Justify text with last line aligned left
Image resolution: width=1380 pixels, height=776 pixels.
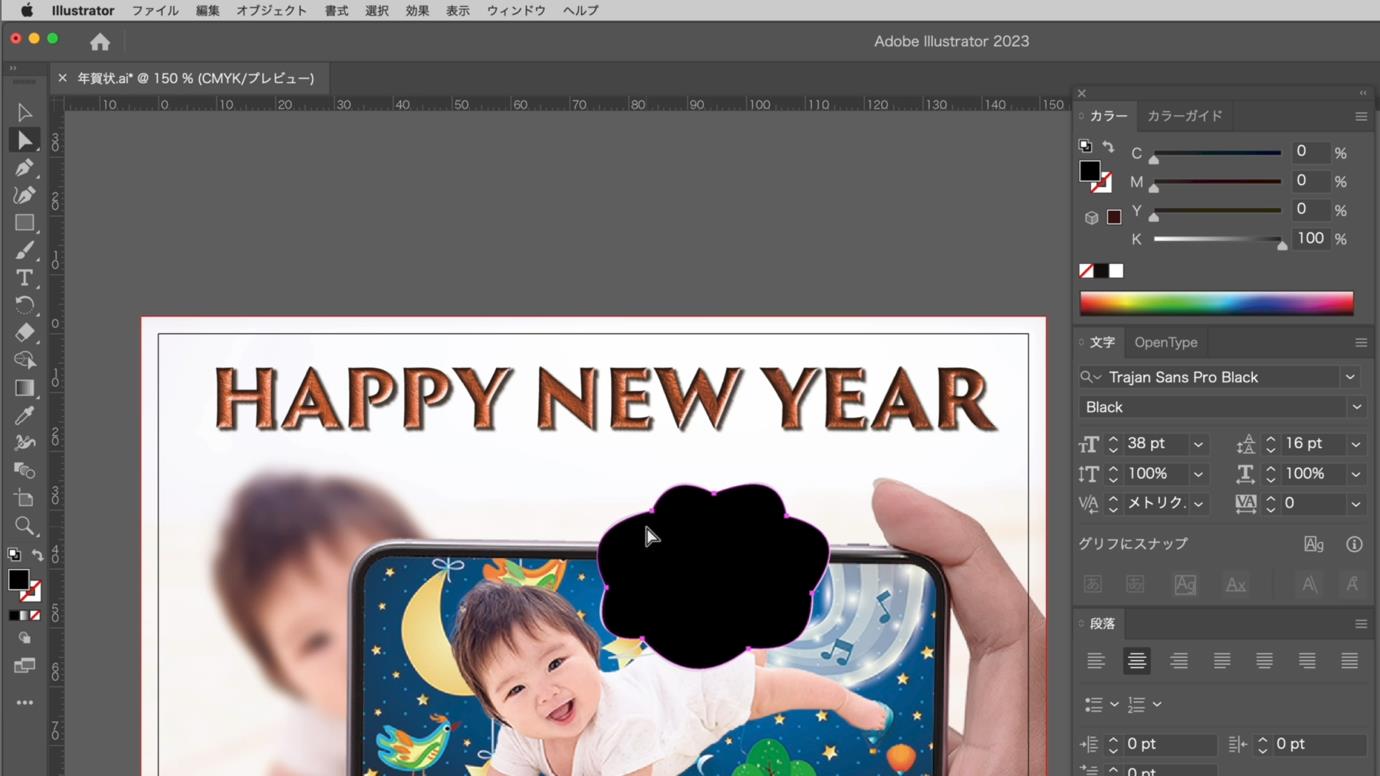tap(1222, 661)
